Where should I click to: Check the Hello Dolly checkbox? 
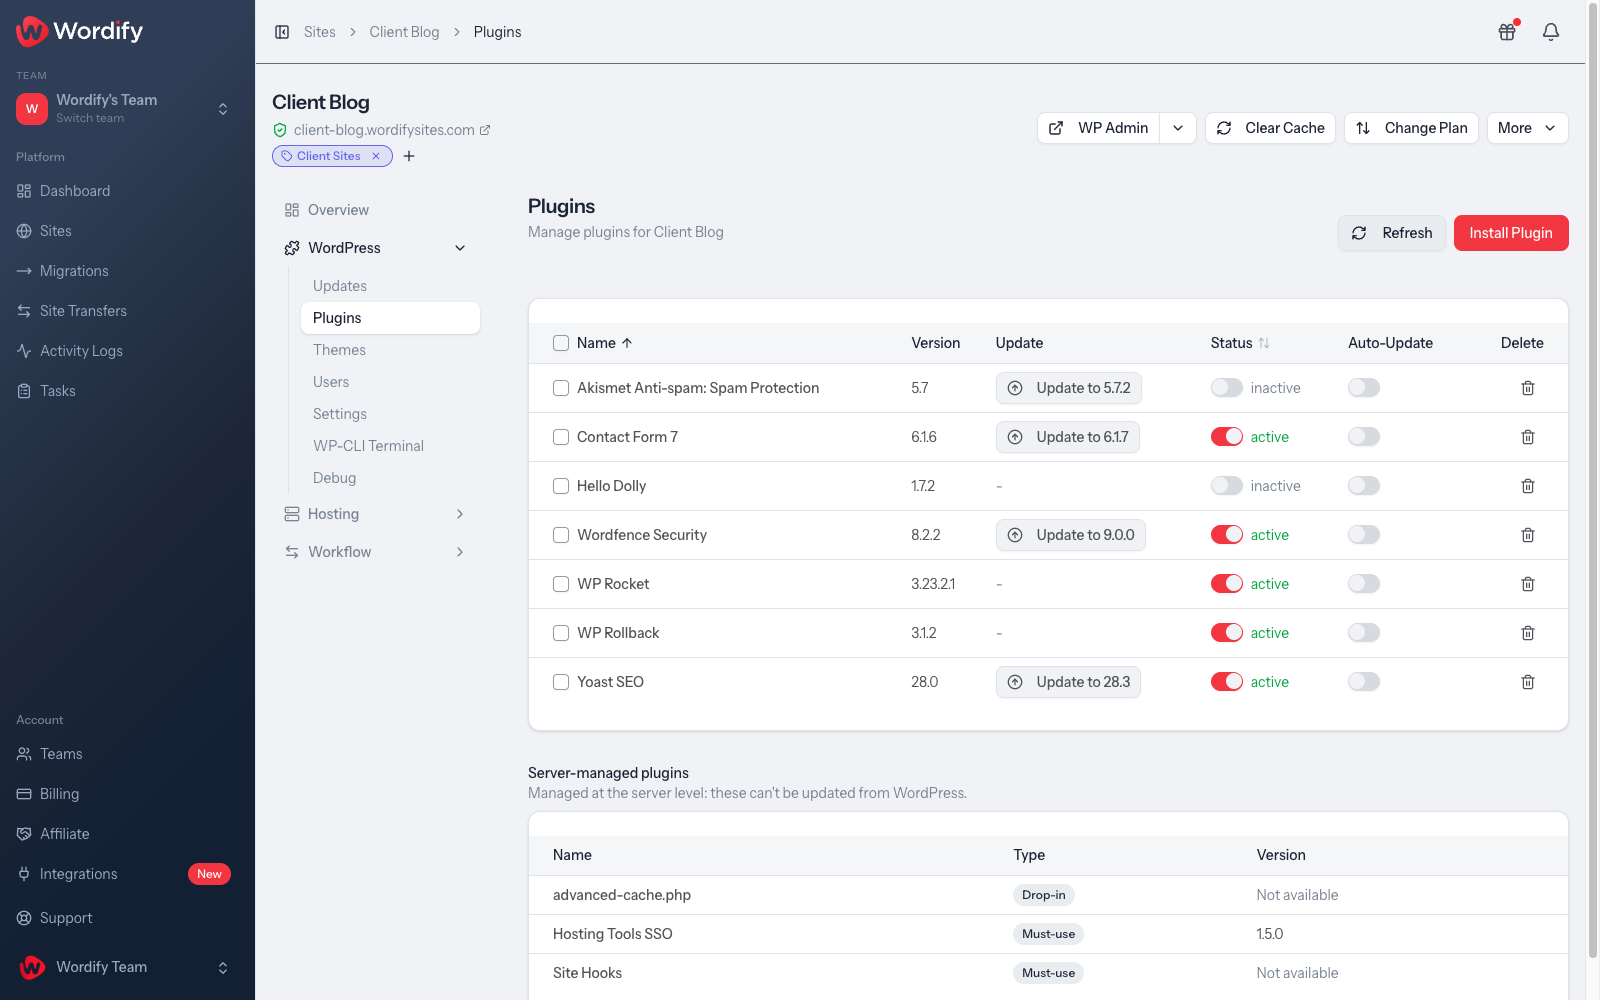(561, 486)
